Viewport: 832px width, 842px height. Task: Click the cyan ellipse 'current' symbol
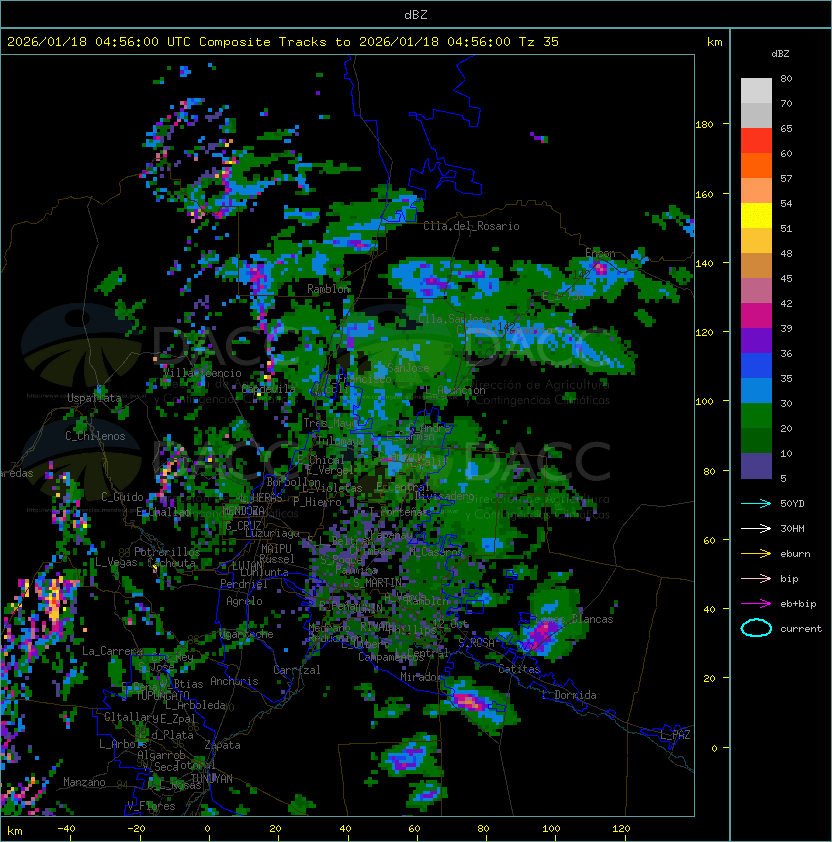756,628
